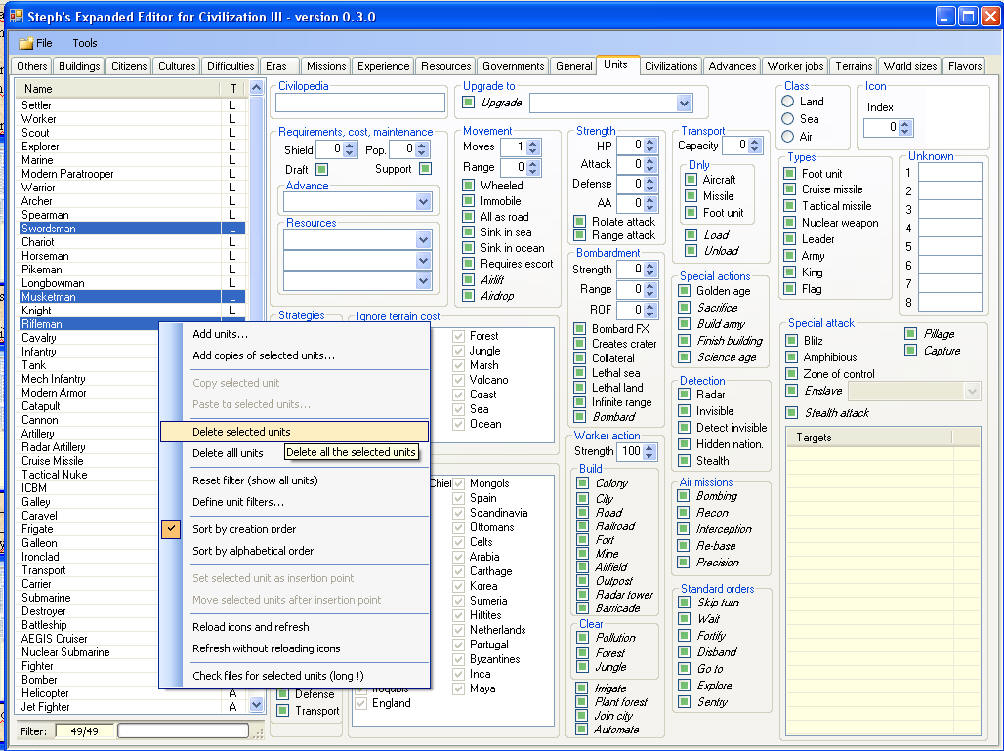Enable the Immobile checkbox

pyautogui.click(x=468, y=201)
